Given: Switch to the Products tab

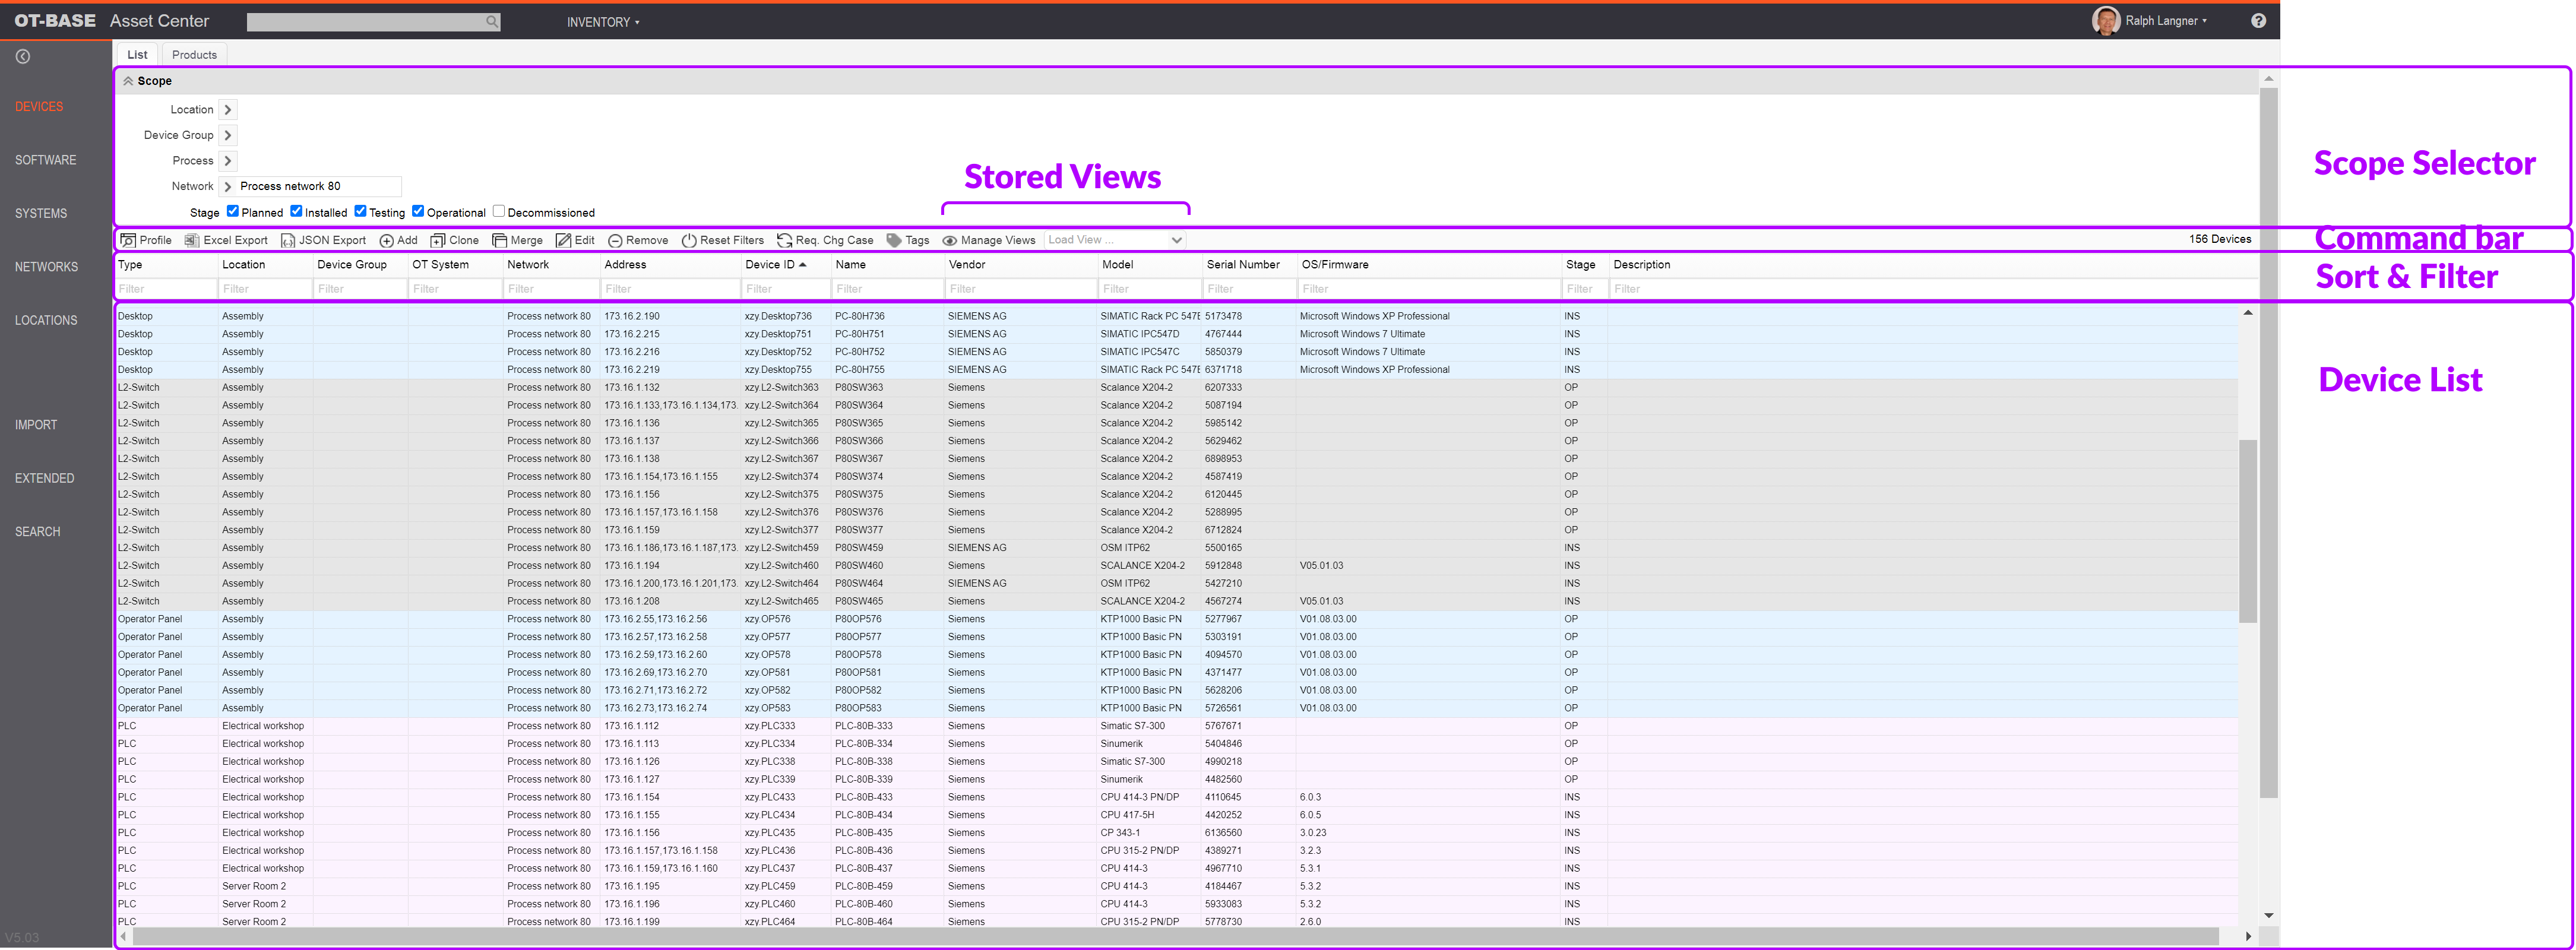Looking at the screenshot, I should [194, 55].
